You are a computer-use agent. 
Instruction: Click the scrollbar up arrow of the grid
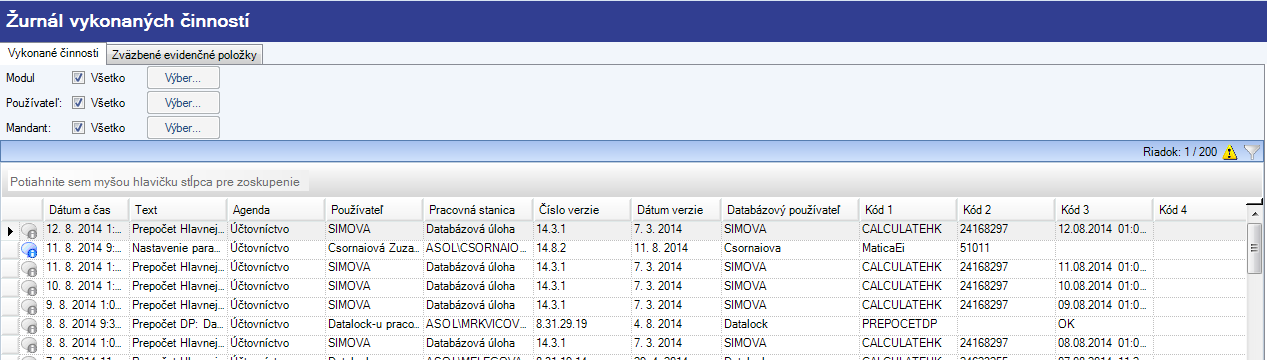coord(1256,213)
